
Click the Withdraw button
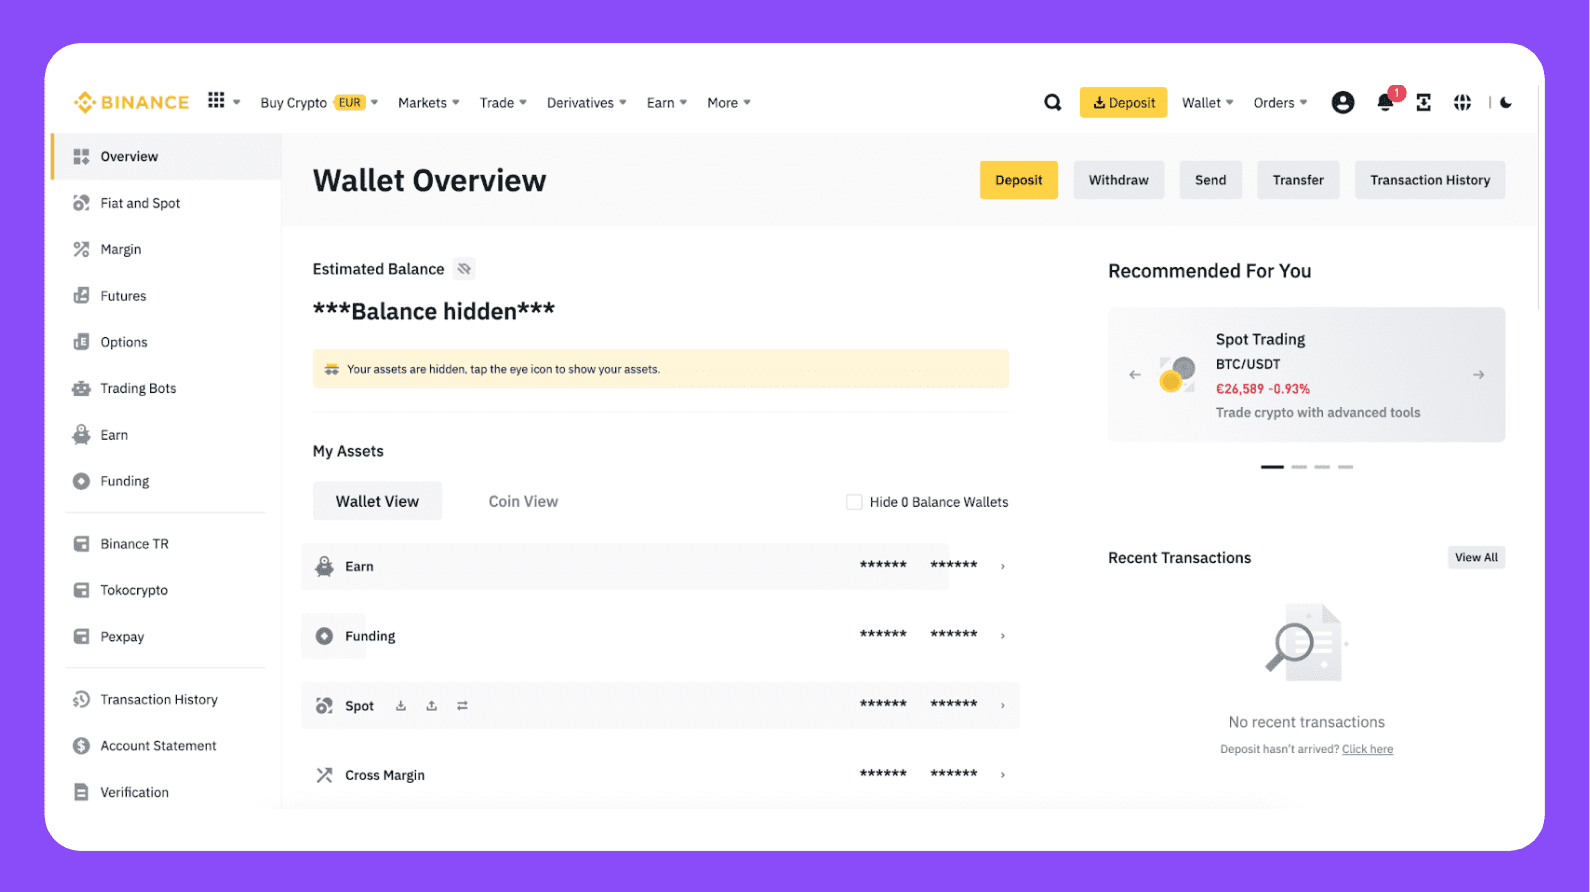pos(1119,180)
